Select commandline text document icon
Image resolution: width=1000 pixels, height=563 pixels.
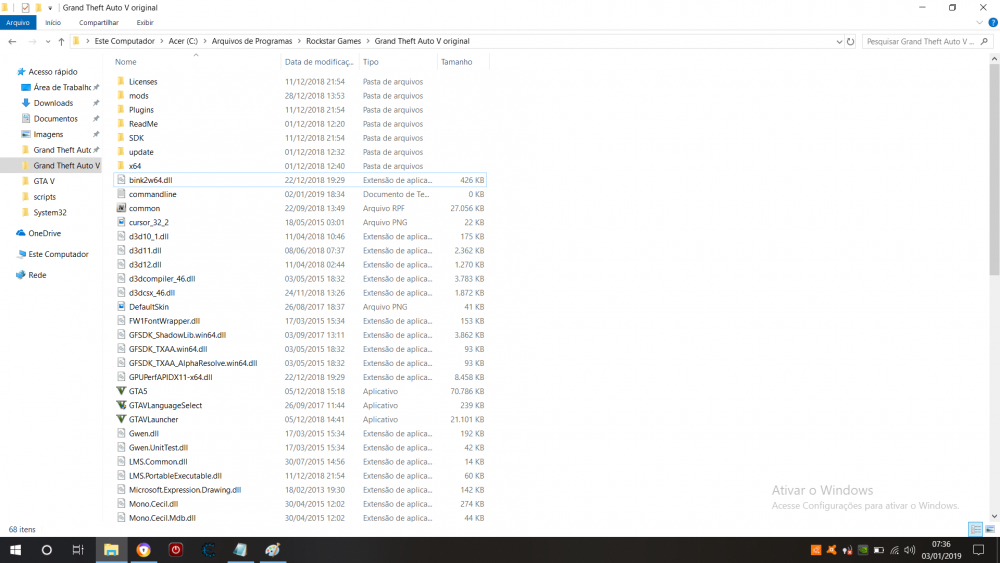coord(121,194)
